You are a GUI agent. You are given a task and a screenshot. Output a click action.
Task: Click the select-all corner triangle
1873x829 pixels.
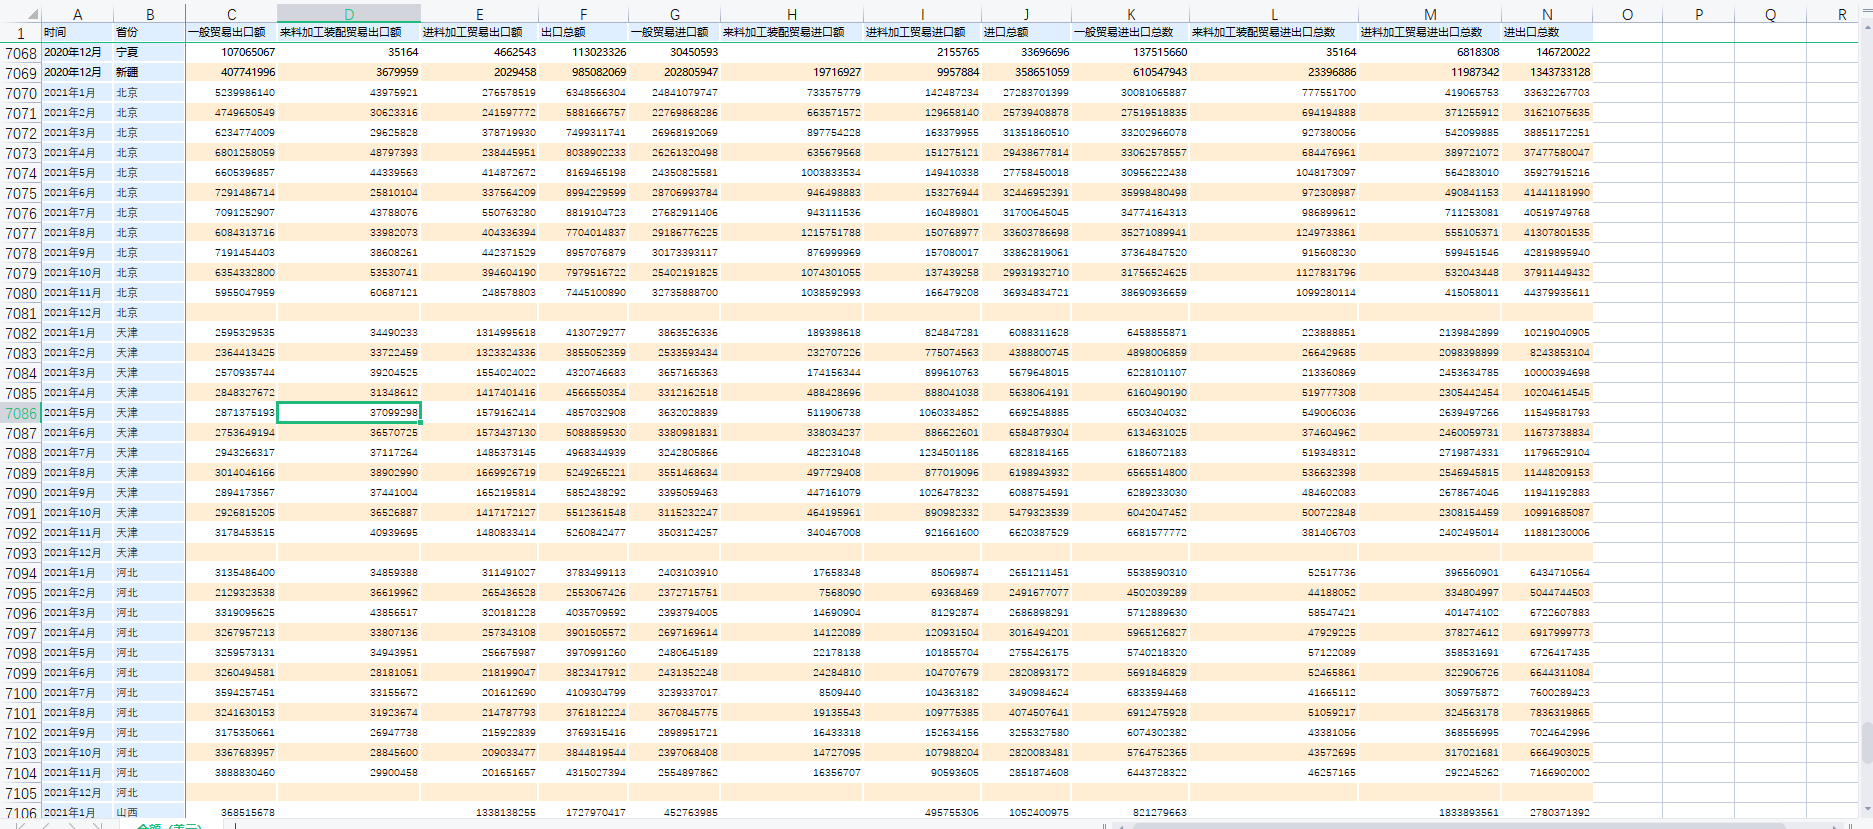32,14
